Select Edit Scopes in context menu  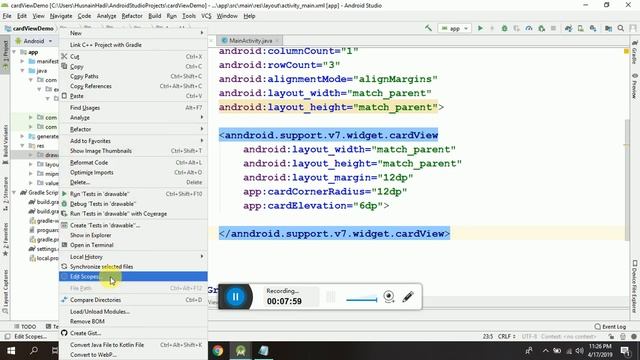coord(133,276)
